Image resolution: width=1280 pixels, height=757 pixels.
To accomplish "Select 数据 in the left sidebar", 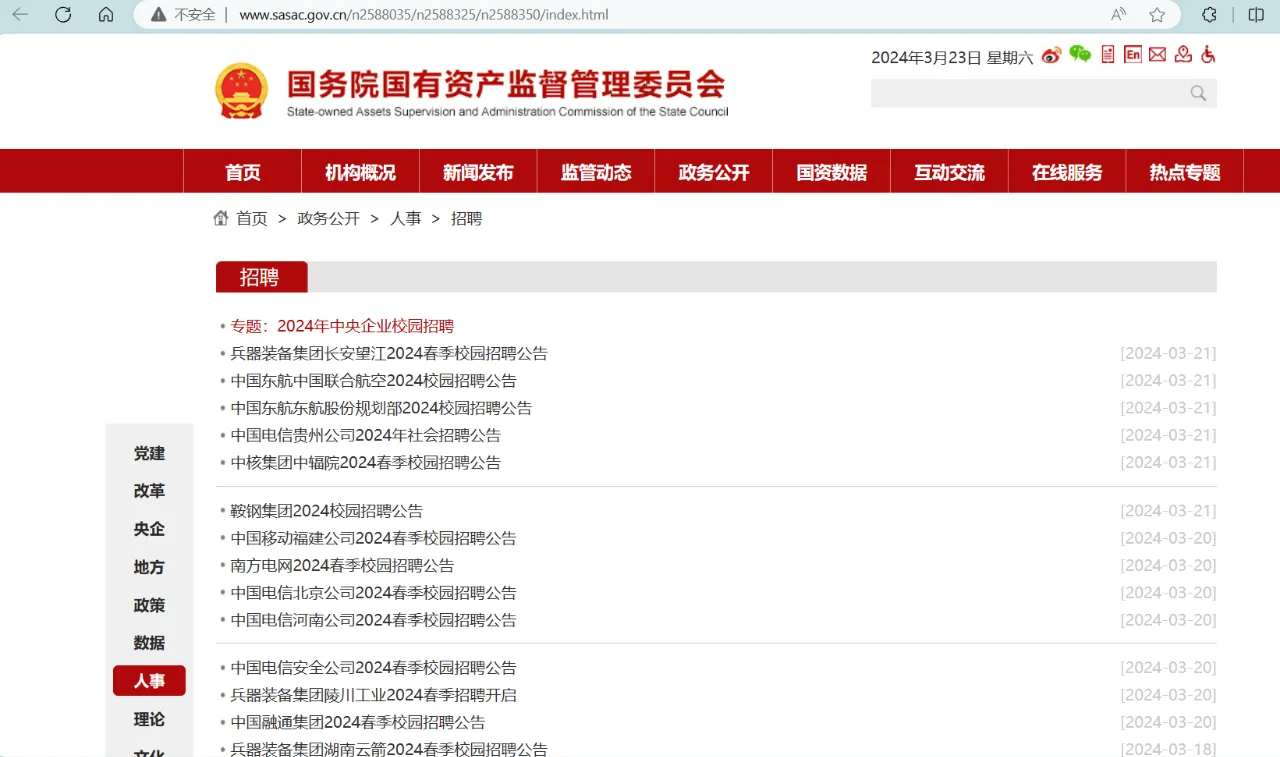I will [149, 643].
